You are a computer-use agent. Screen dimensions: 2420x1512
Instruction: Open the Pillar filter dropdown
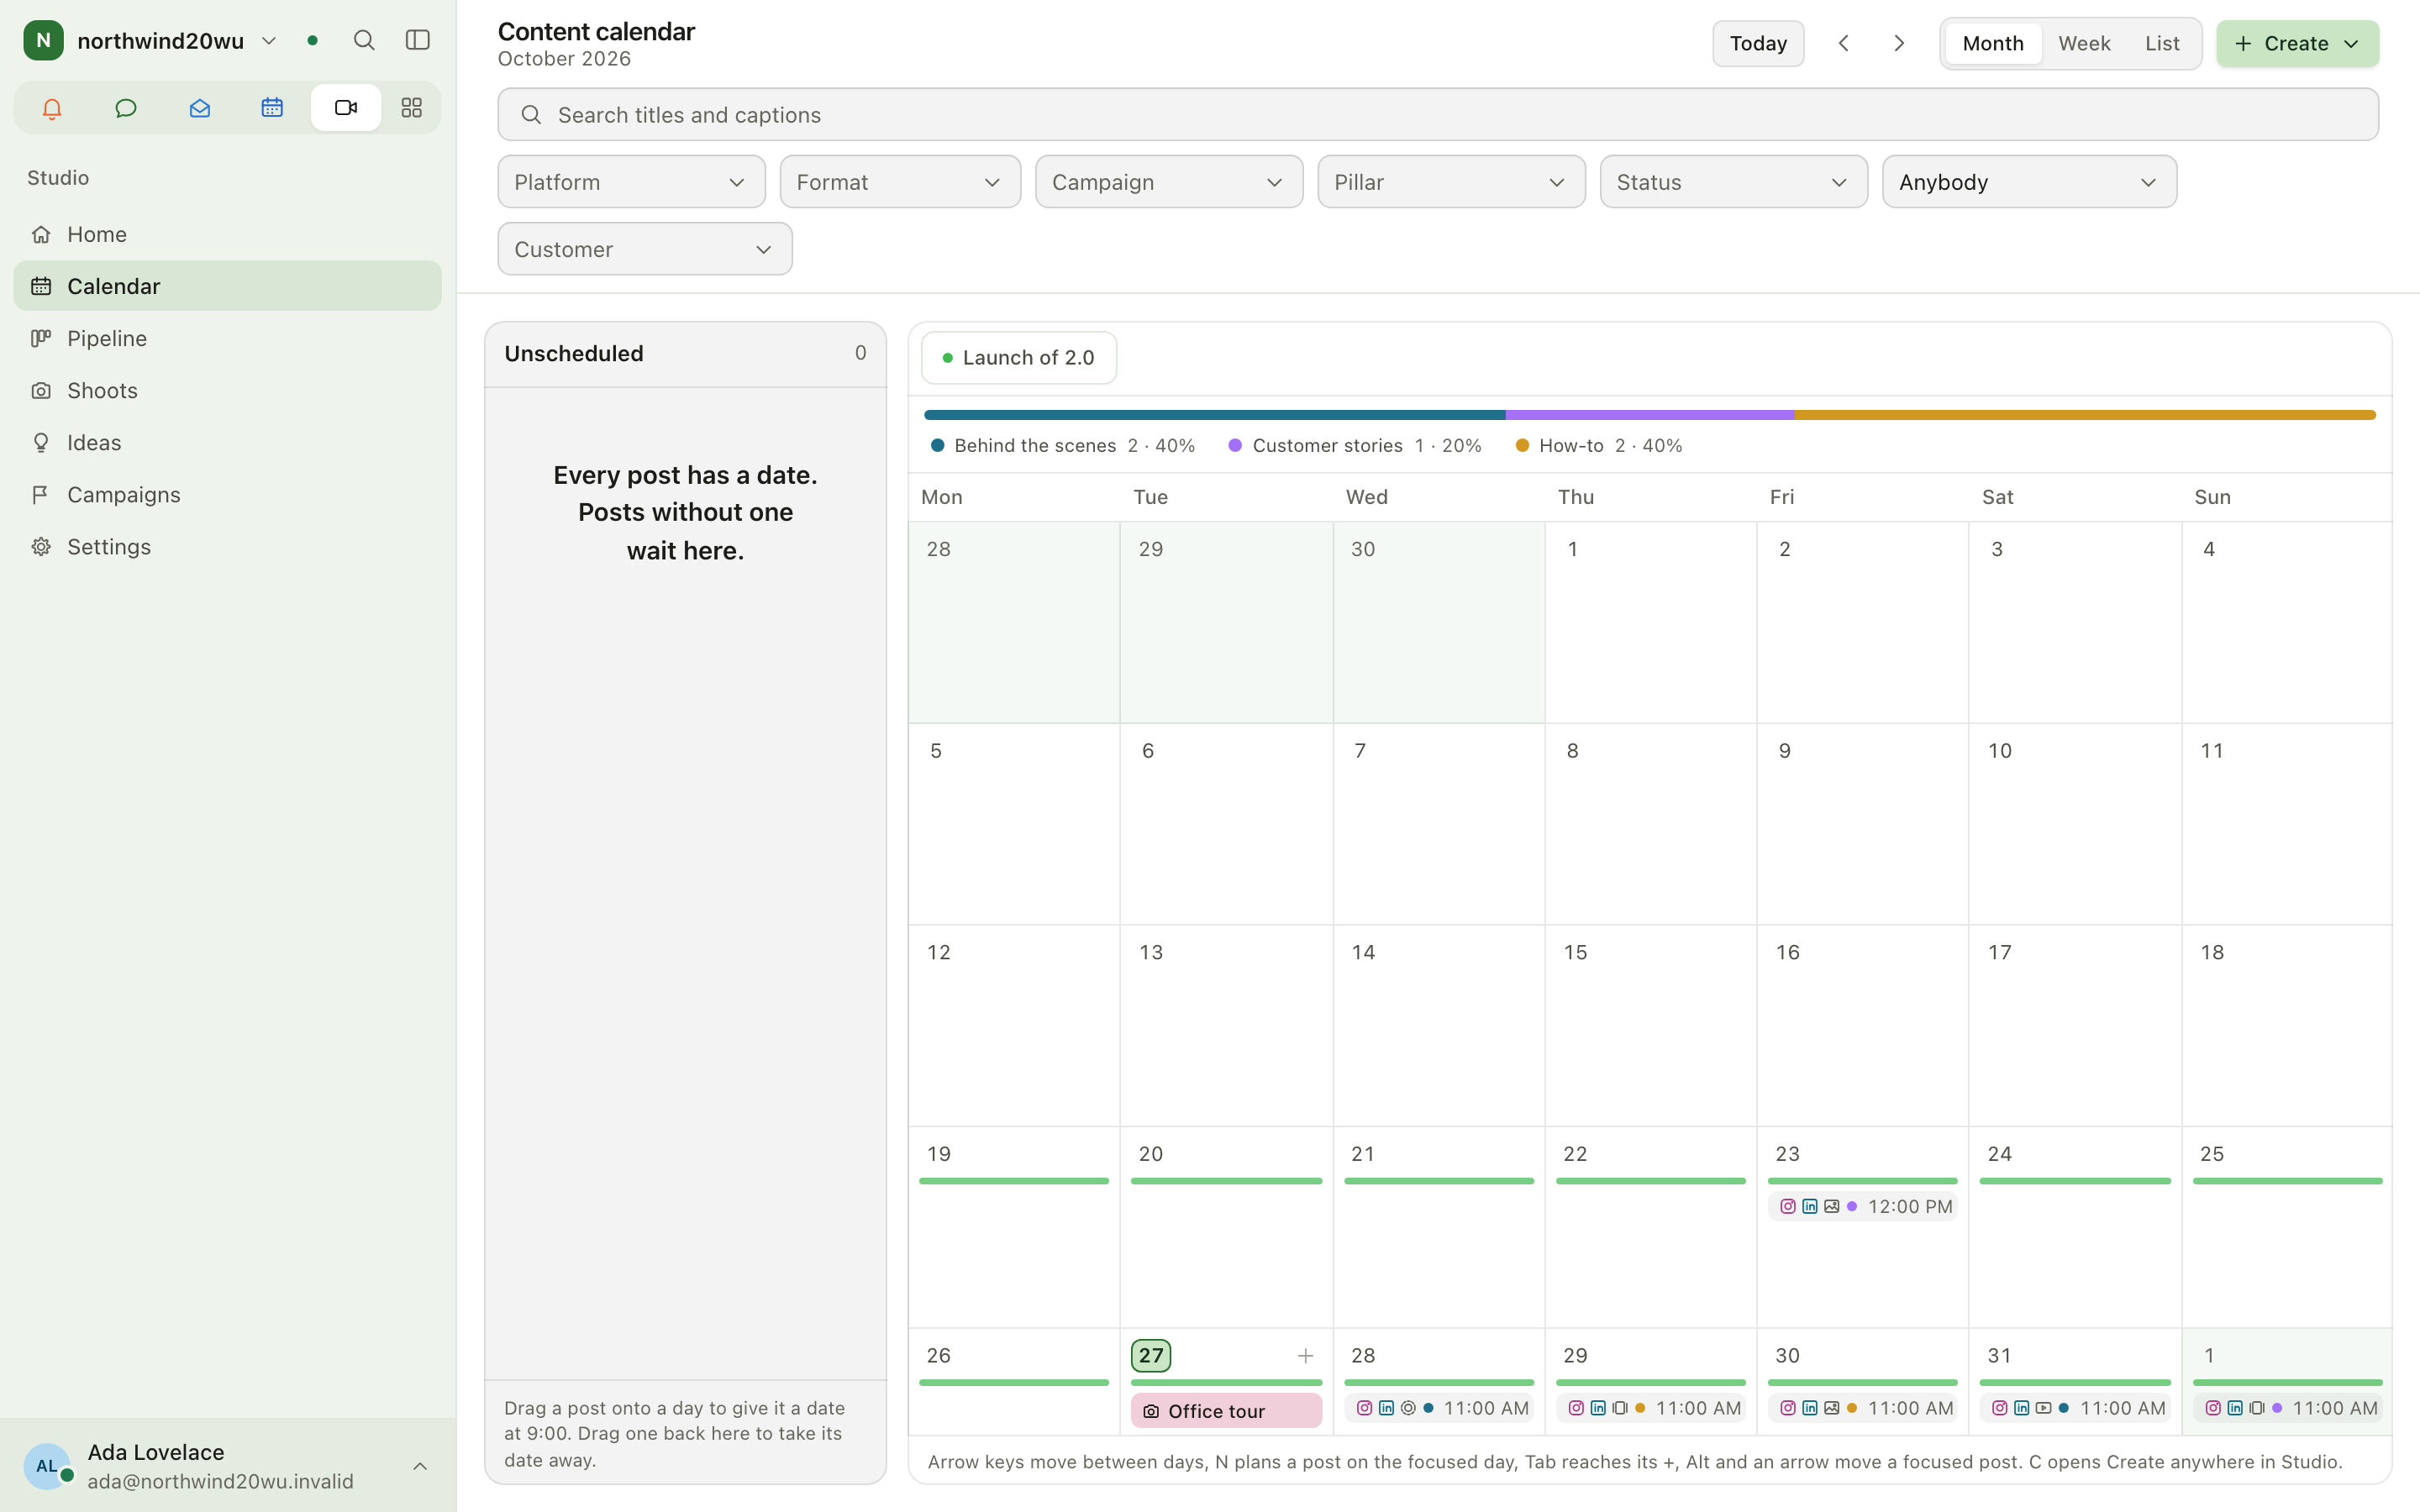1451,182
